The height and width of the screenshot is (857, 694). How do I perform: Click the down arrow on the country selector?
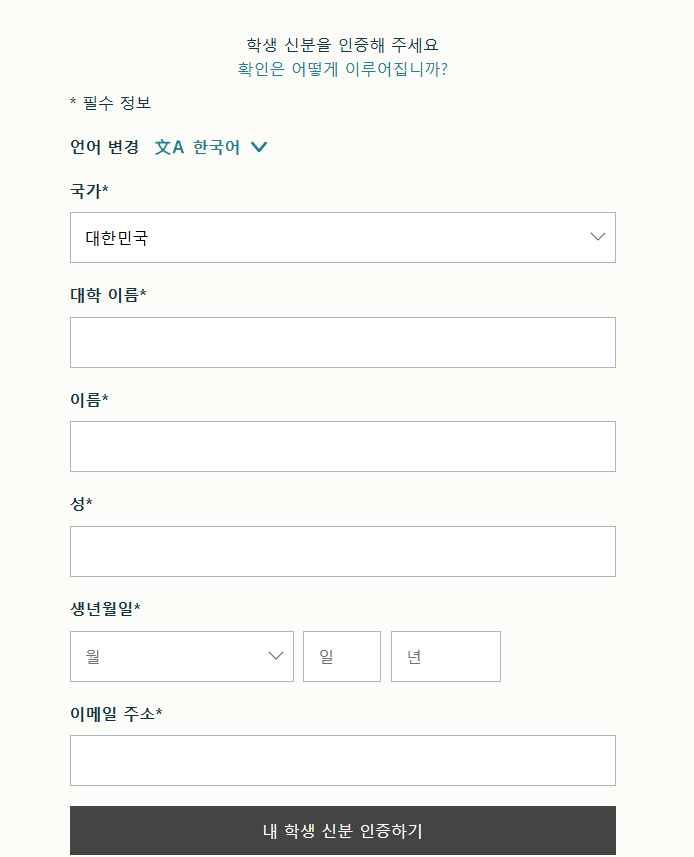tap(598, 237)
